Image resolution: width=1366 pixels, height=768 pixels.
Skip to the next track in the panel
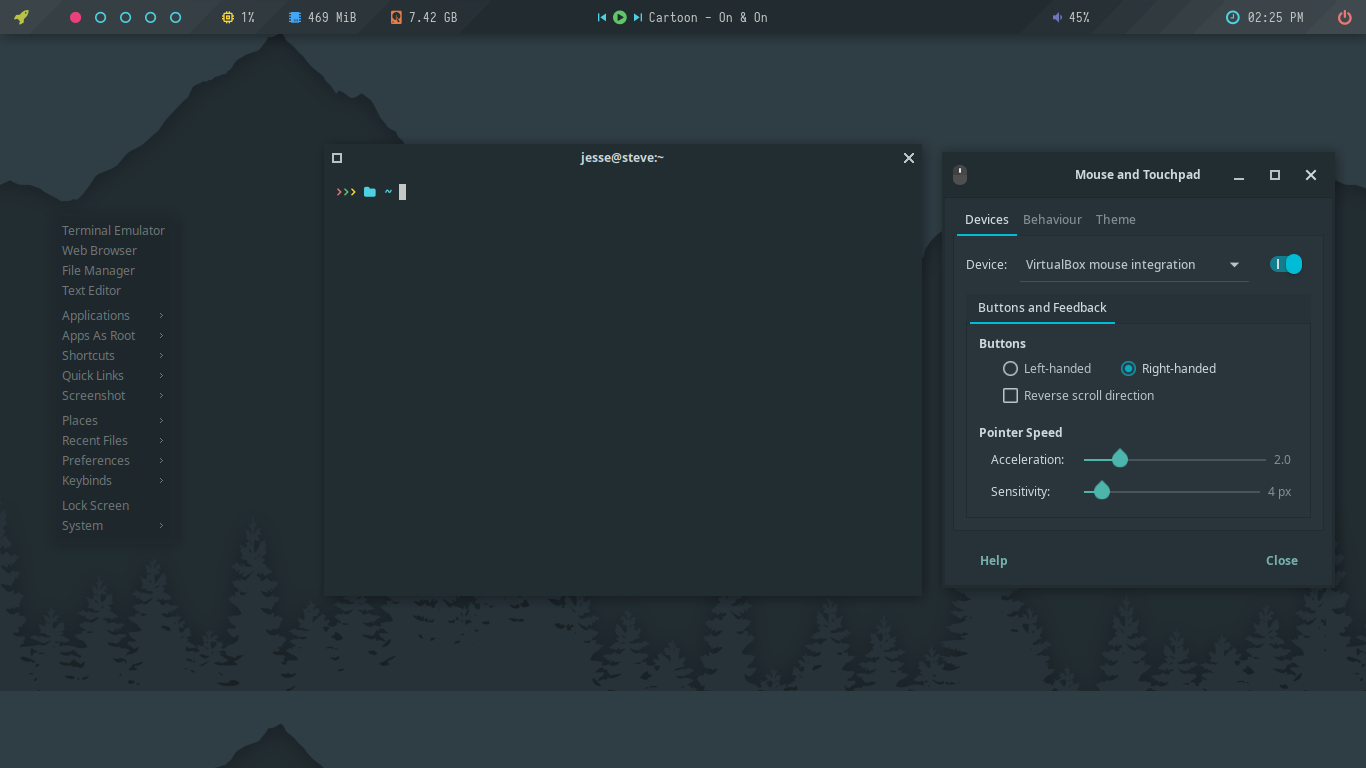pos(637,18)
